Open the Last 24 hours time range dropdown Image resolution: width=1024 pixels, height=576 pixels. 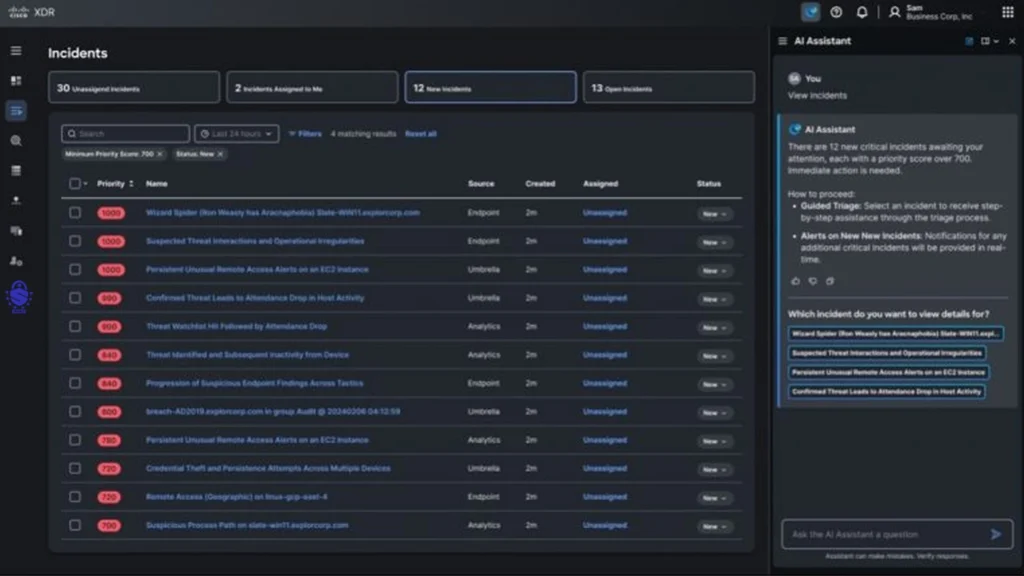pos(236,134)
